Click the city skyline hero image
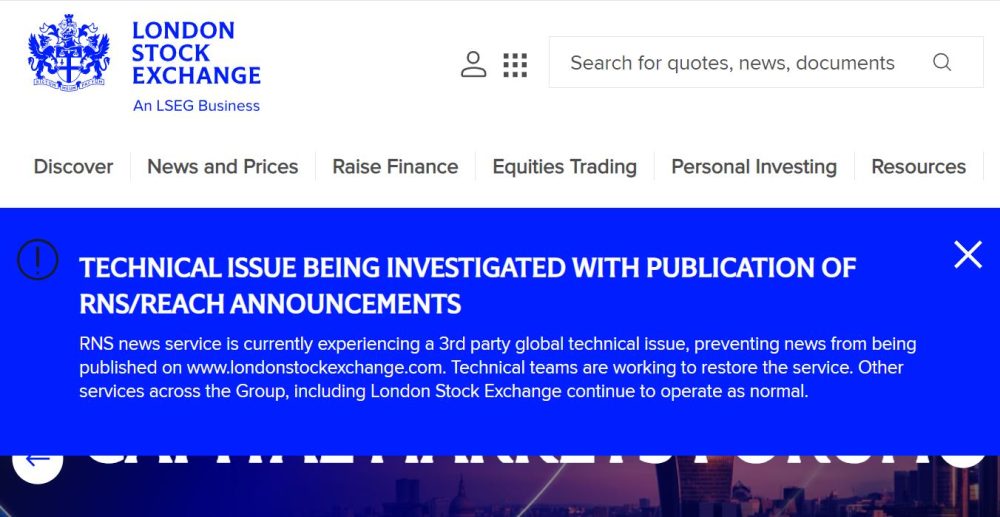Image resolution: width=1000 pixels, height=517 pixels. point(600,492)
